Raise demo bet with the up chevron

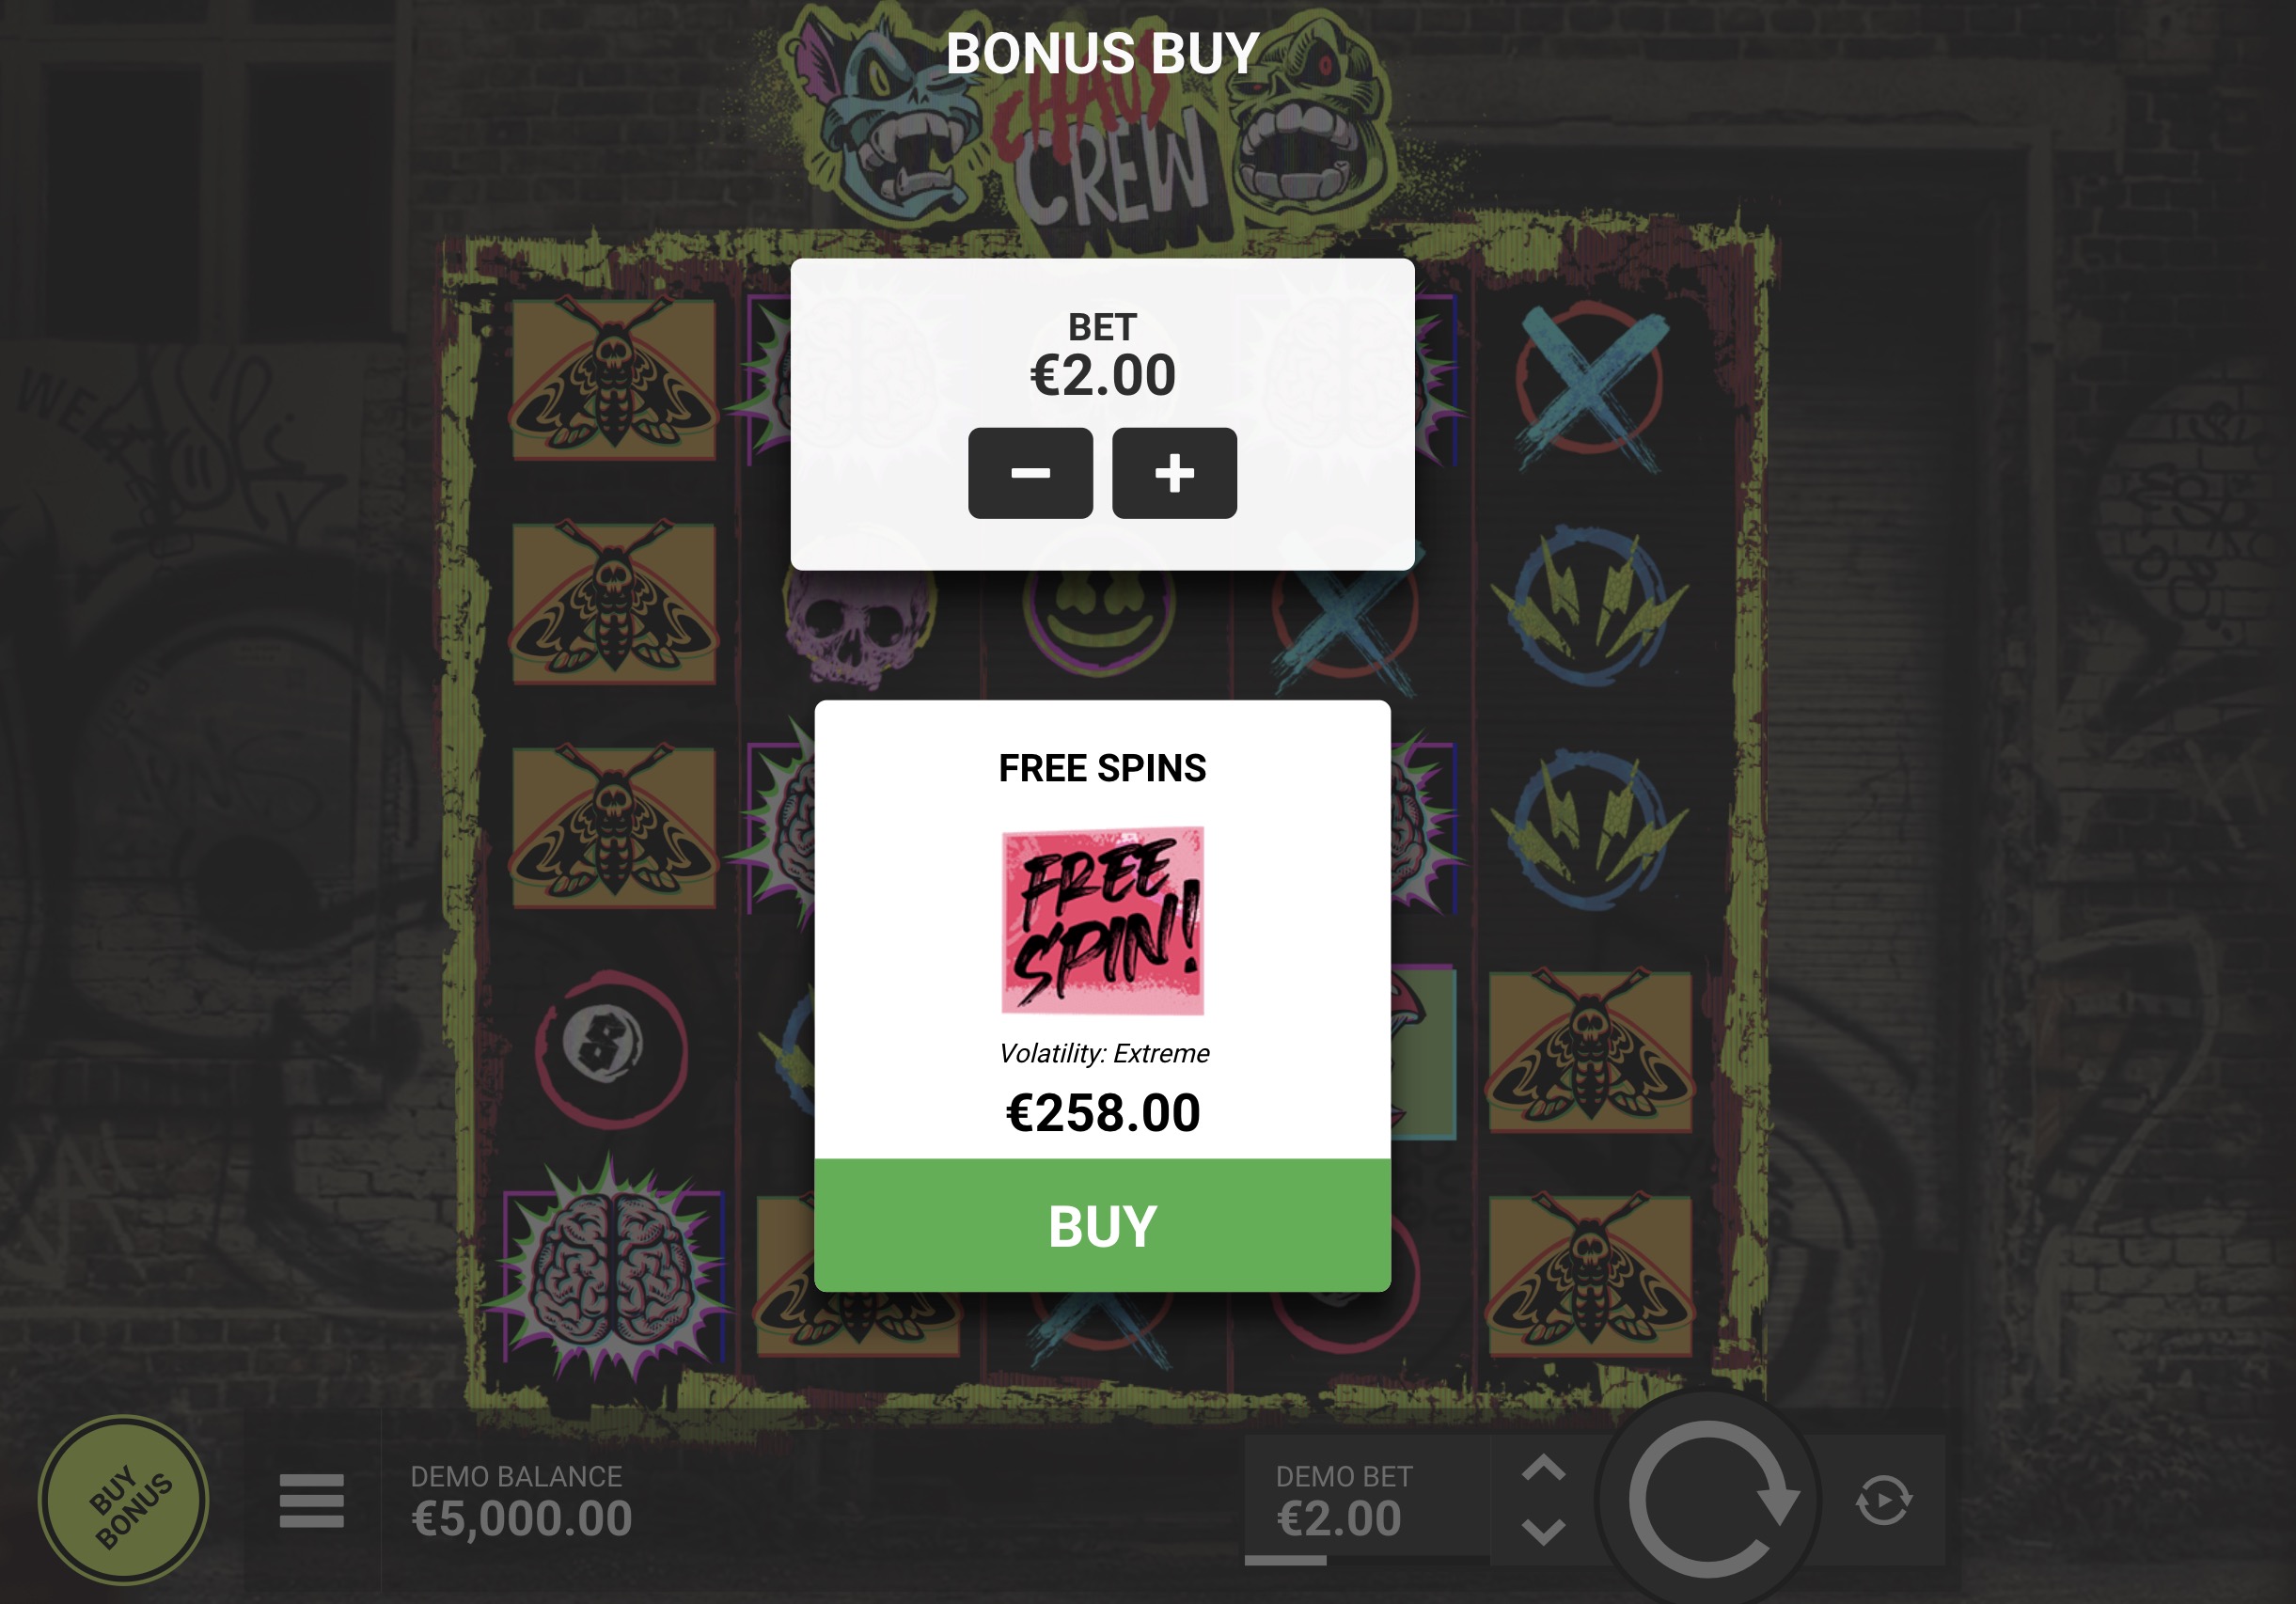pyautogui.click(x=1543, y=1468)
